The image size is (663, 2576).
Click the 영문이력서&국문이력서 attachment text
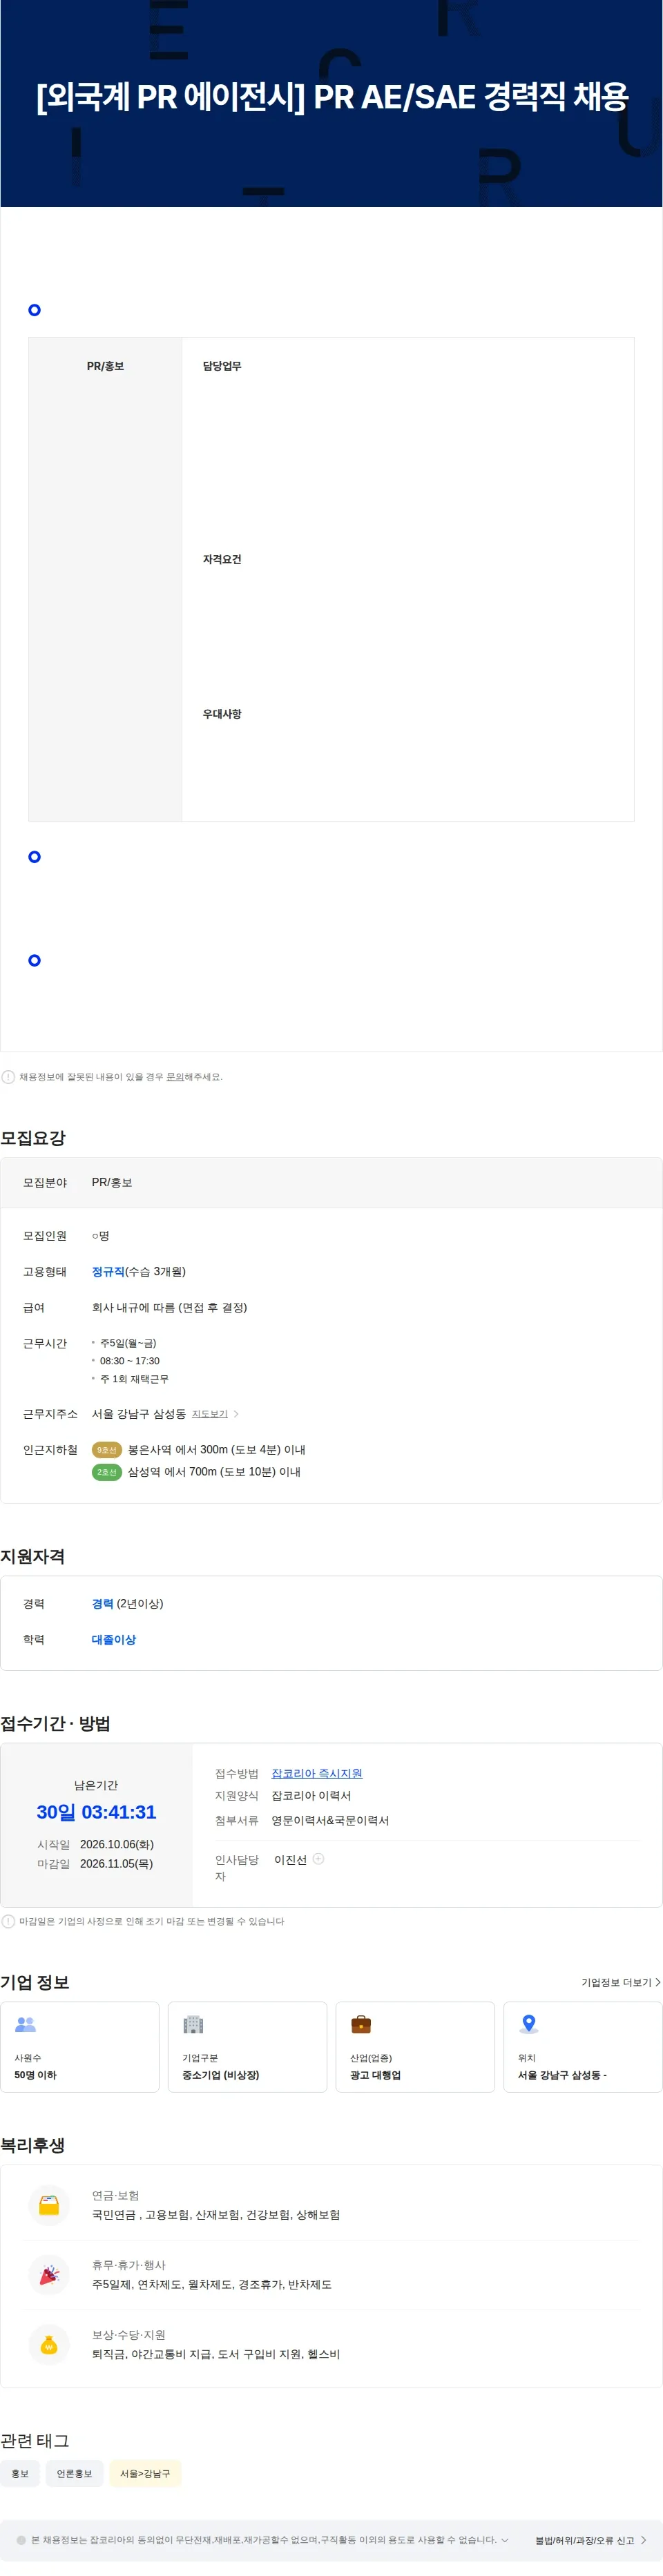[330, 1821]
